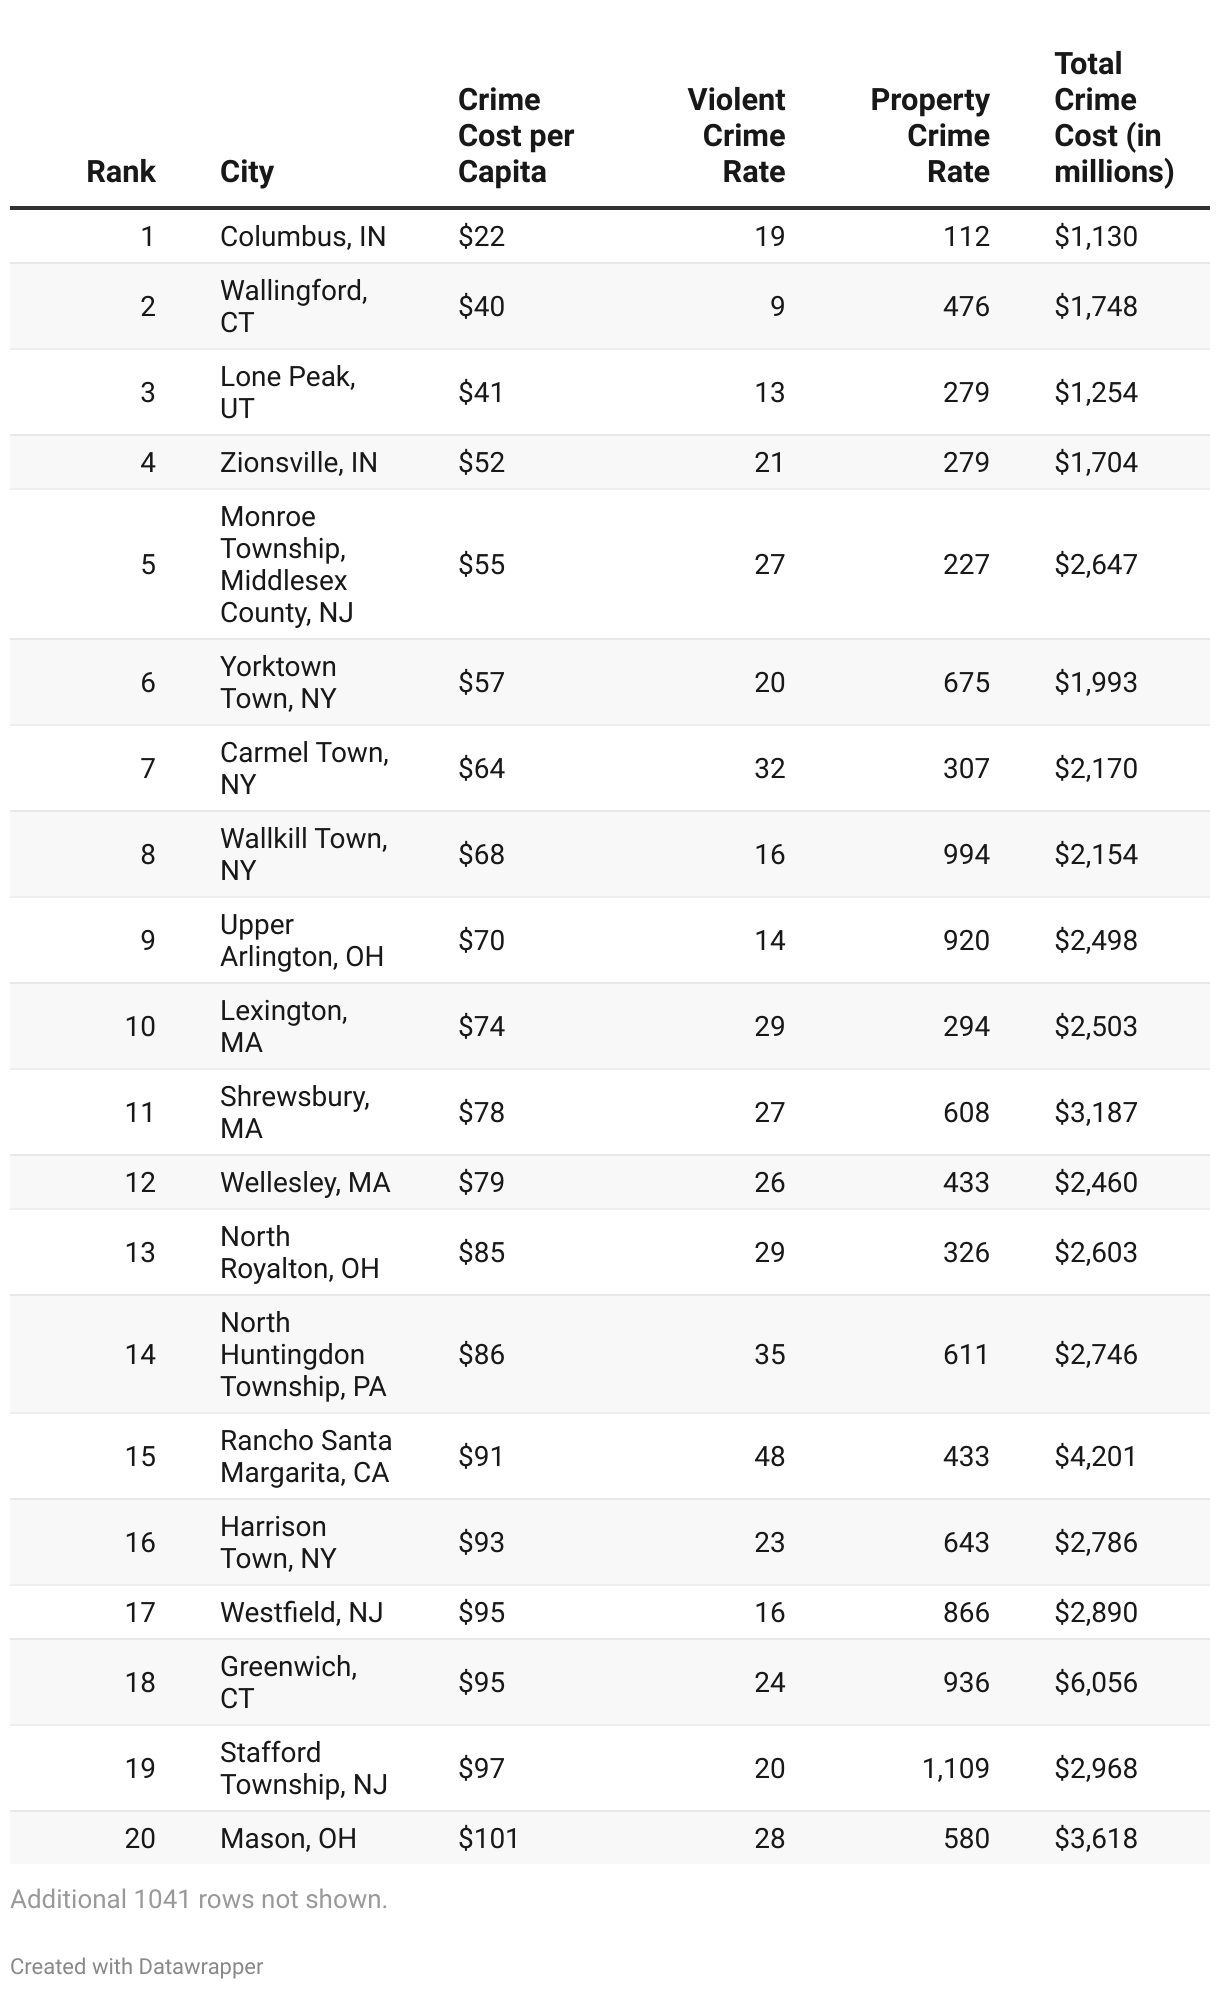This screenshot has width=1220, height=1990.
Task: Click Rancho Santa Margarita, CA city cell
Action: point(306,1456)
